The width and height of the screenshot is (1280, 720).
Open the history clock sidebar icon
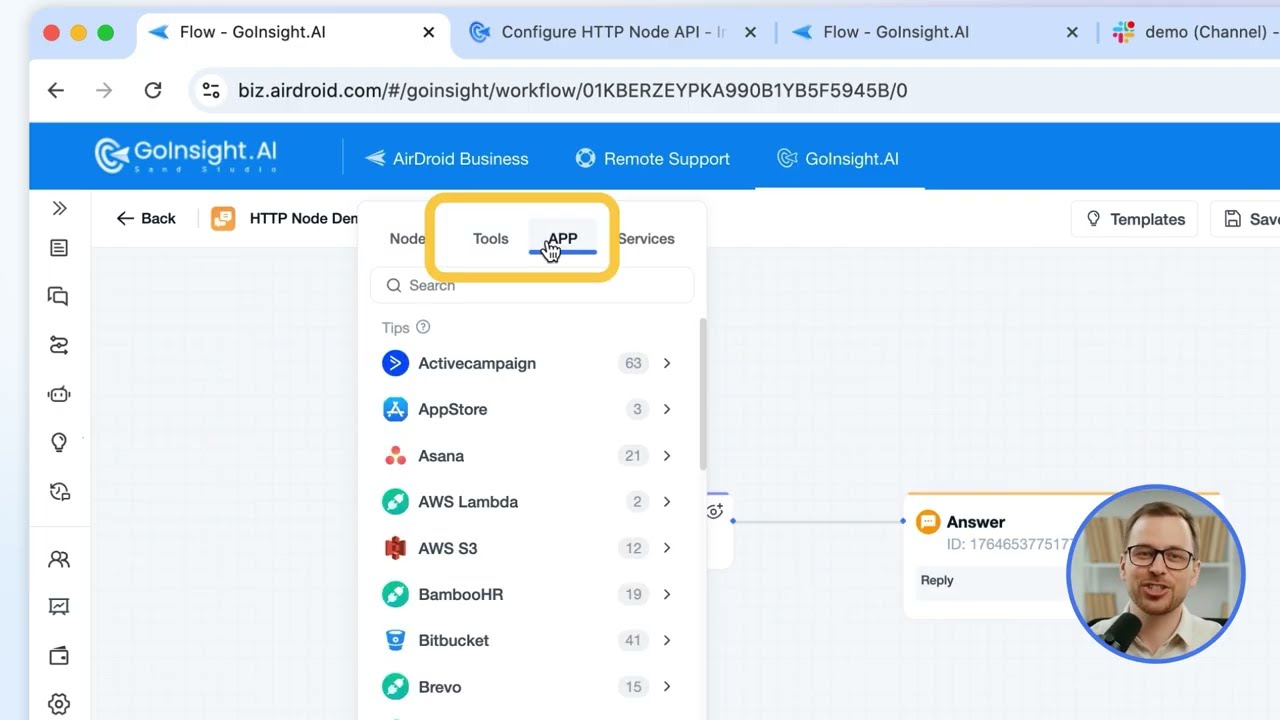coord(59,491)
